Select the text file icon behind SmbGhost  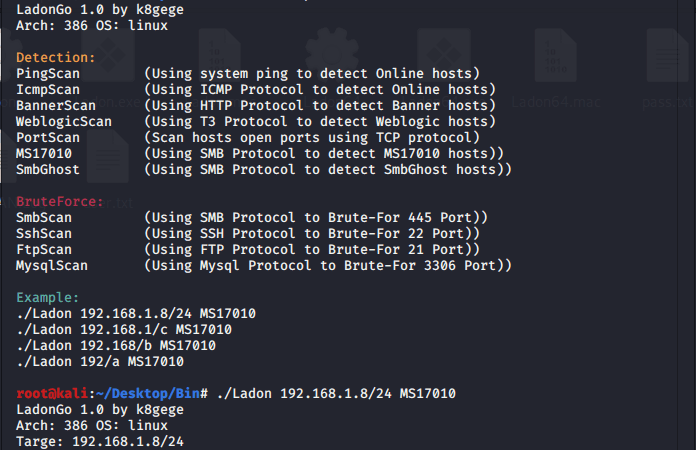(108, 156)
